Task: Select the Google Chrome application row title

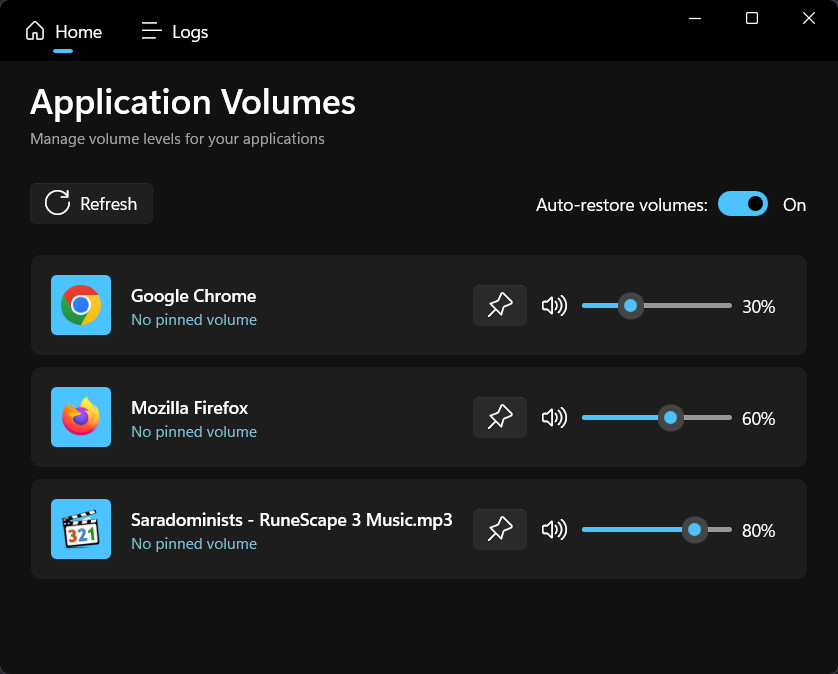Action: tap(193, 296)
